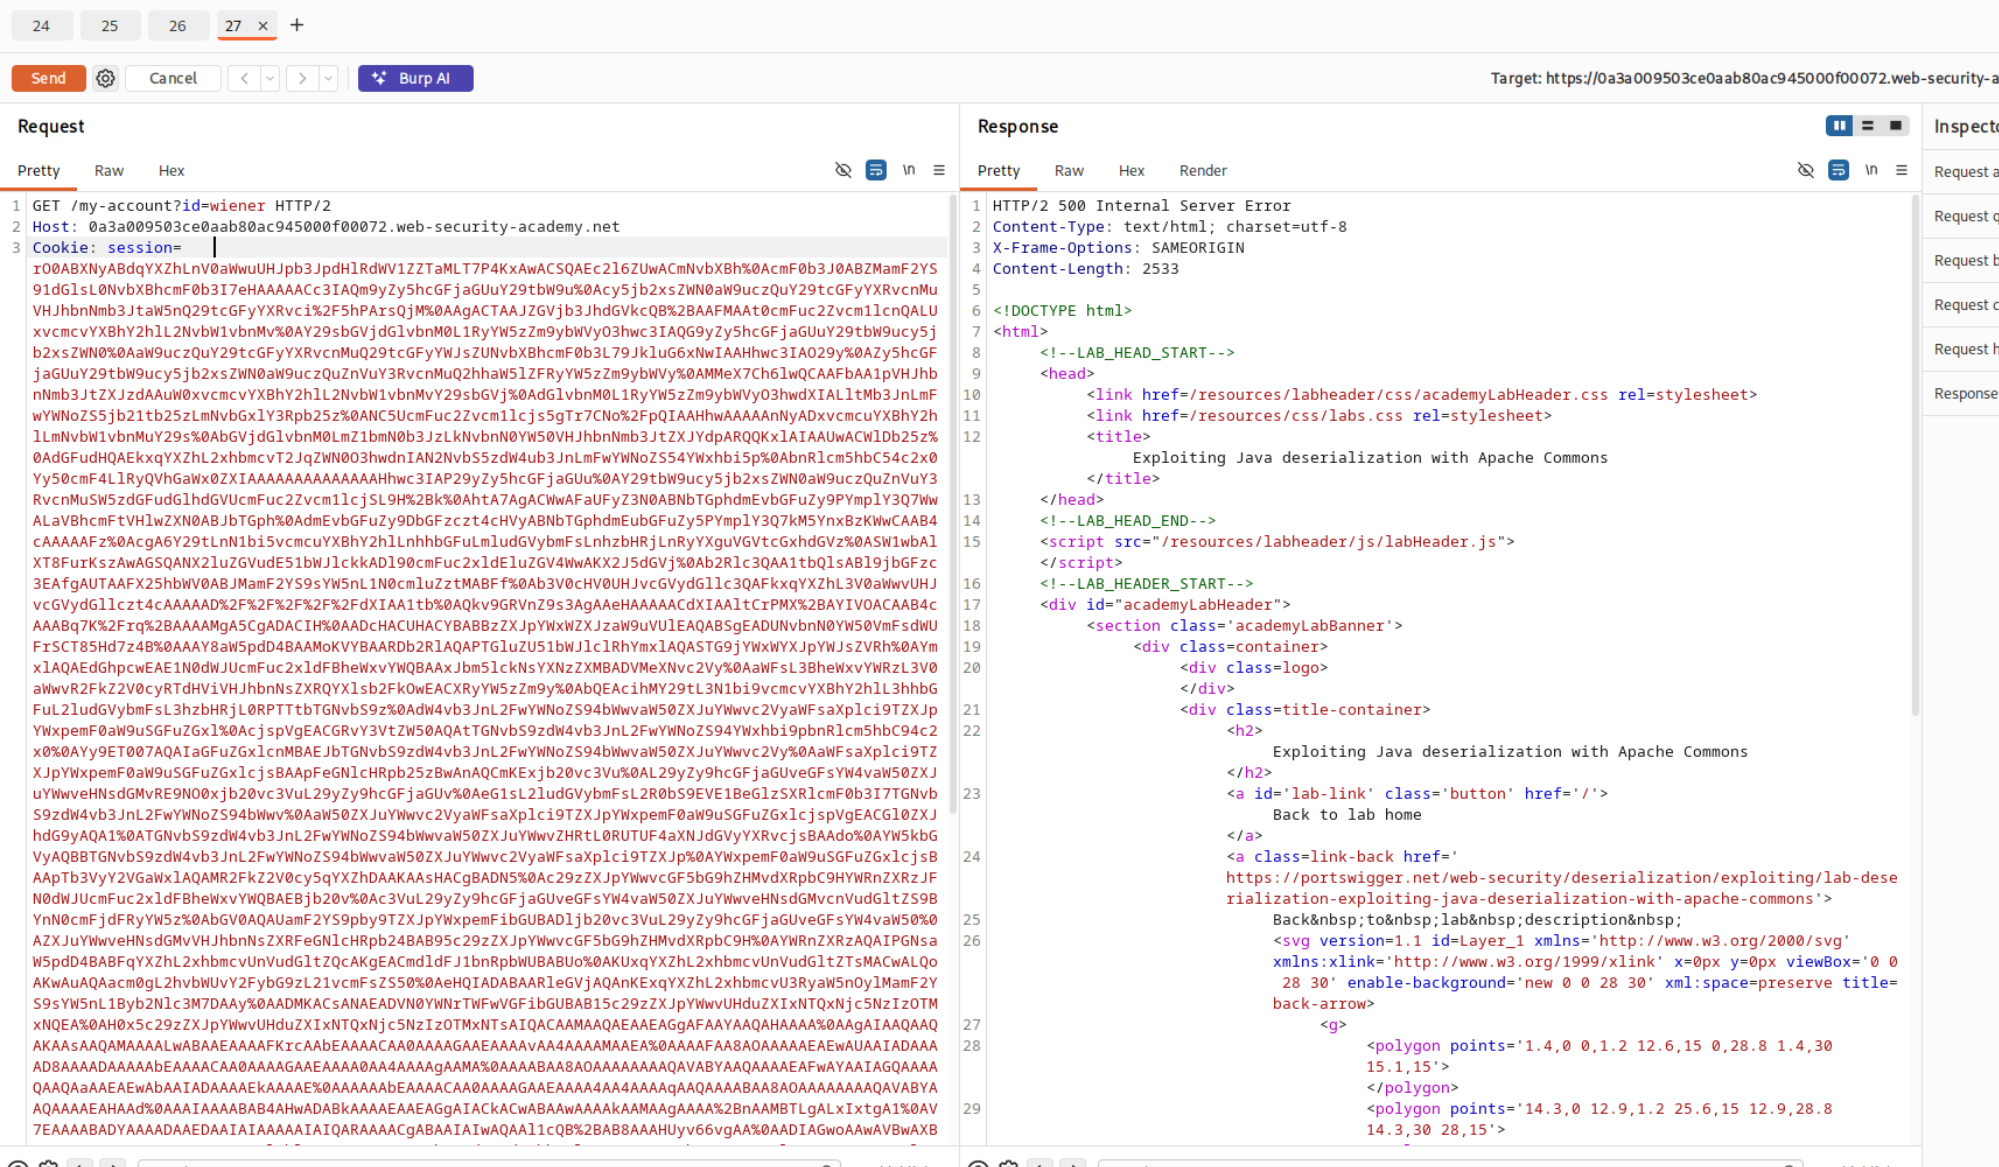Go back to previous request in history

pyautogui.click(x=244, y=78)
